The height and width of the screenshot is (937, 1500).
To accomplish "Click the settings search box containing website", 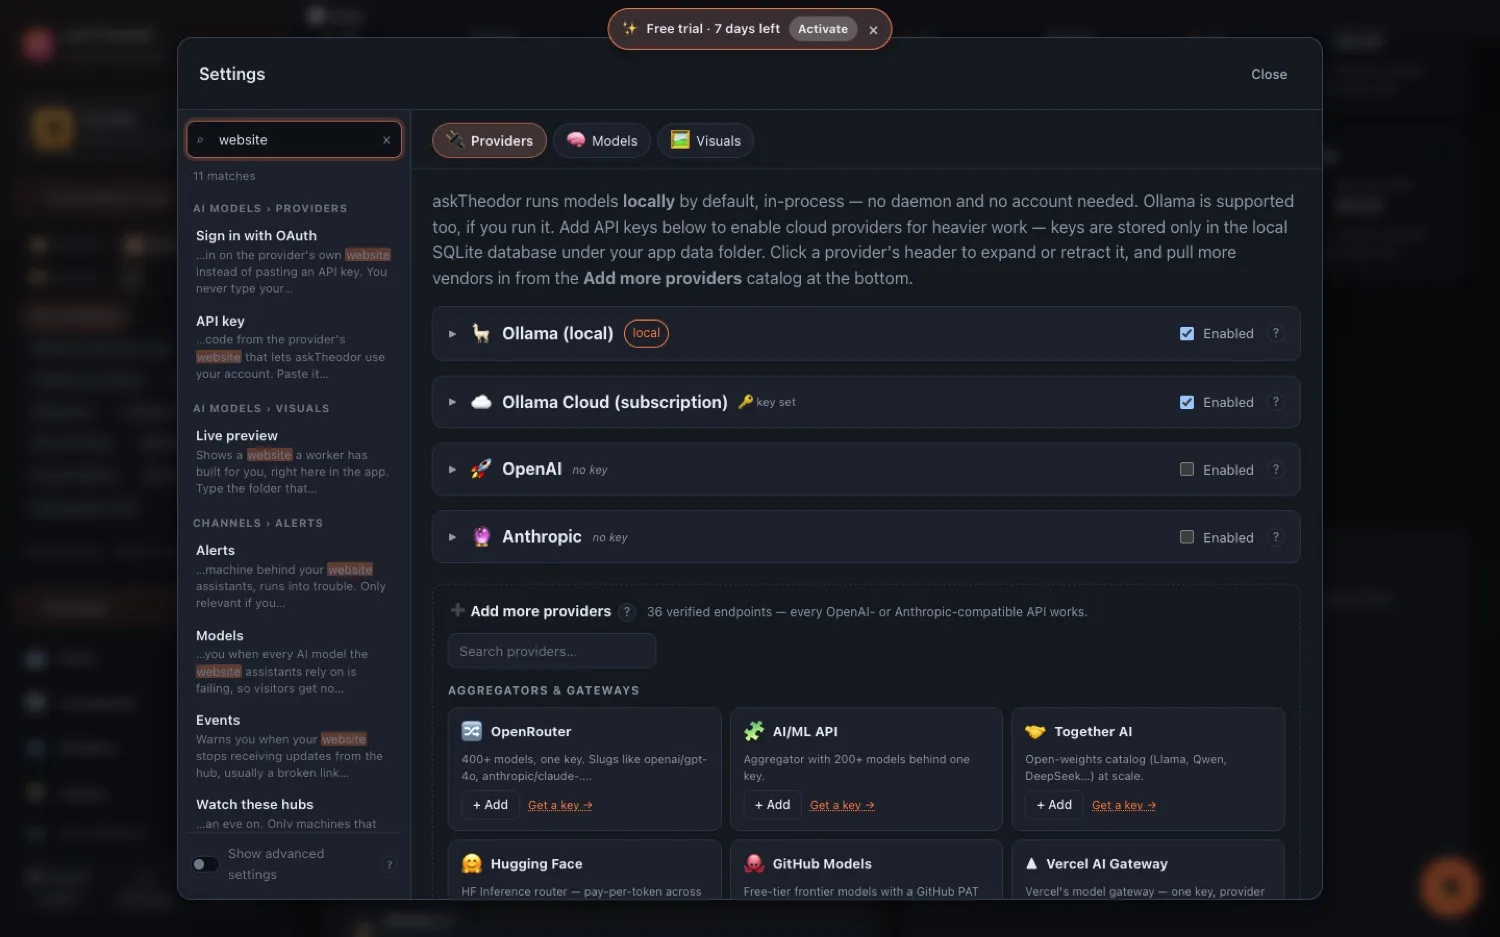I will (294, 140).
